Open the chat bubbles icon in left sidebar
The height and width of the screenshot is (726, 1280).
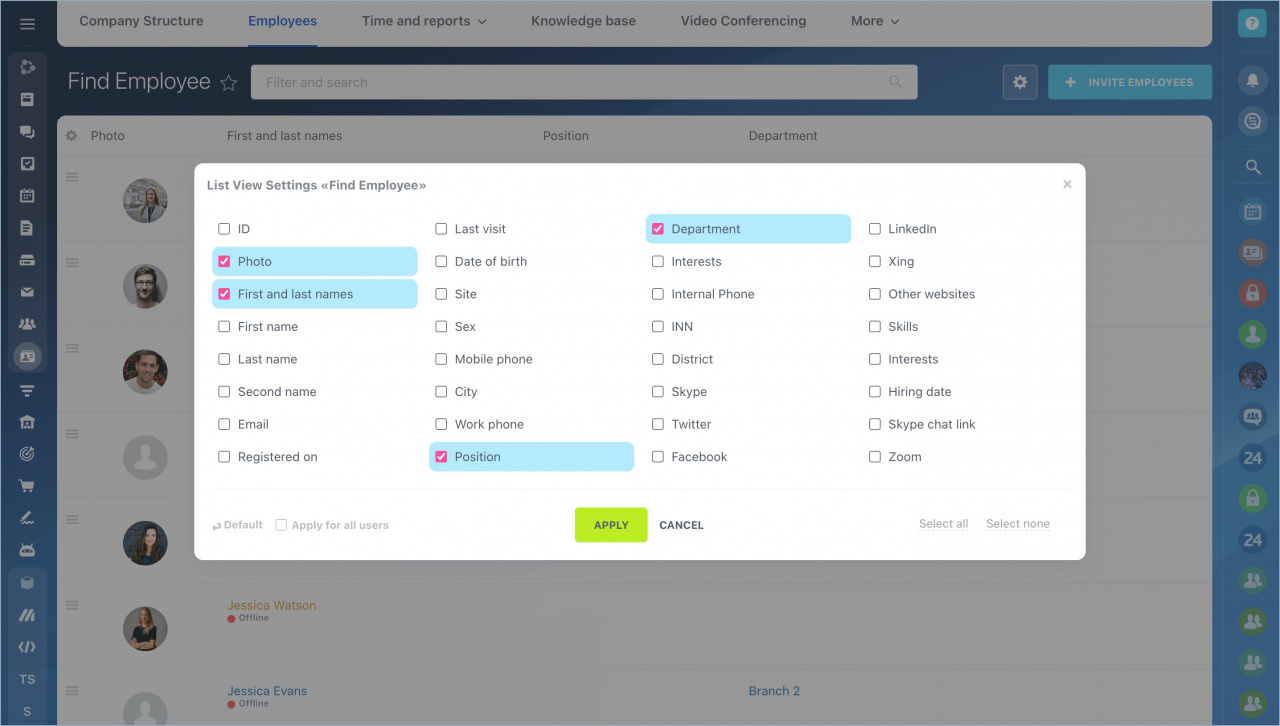(x=27, y=132)
